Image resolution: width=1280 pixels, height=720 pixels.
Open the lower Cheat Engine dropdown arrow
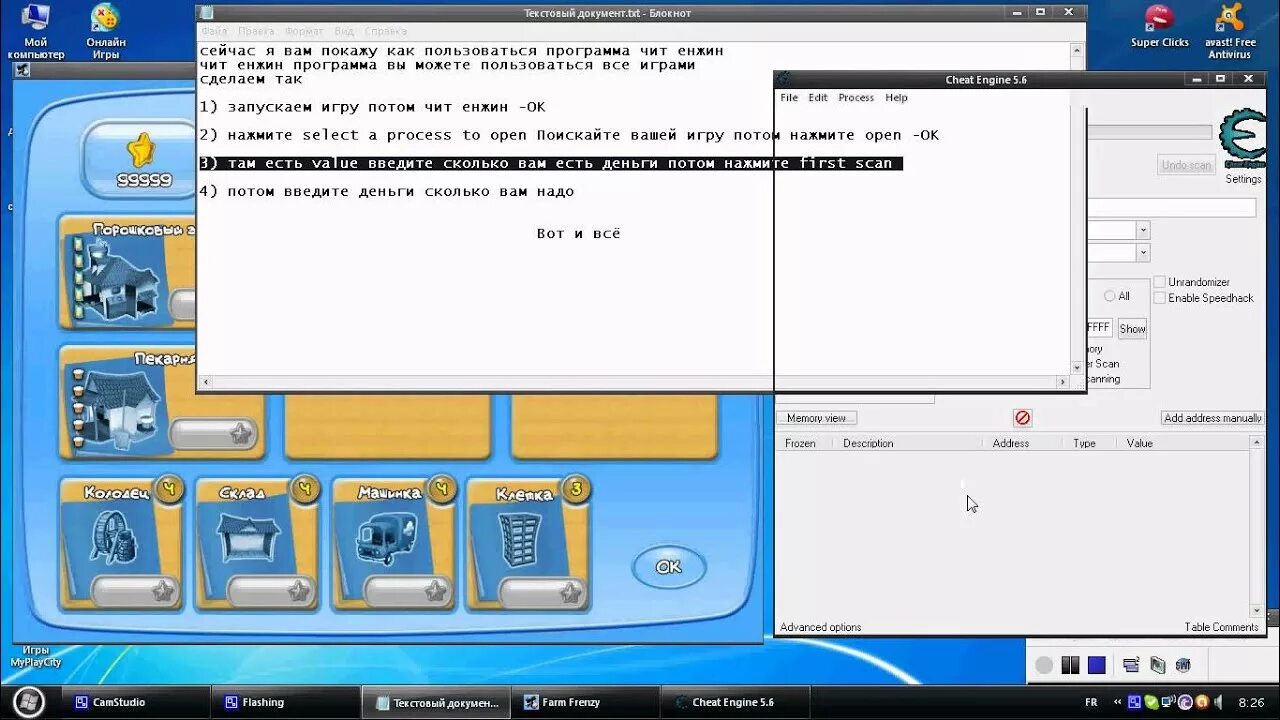1142,253
